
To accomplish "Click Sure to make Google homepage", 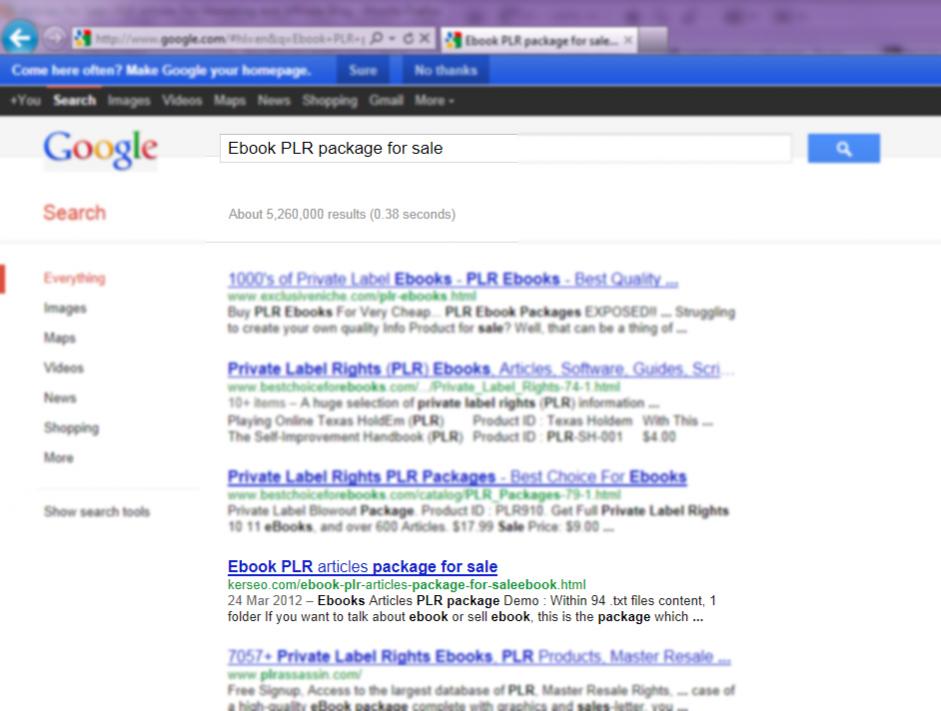I will click(x=363, y=70).
